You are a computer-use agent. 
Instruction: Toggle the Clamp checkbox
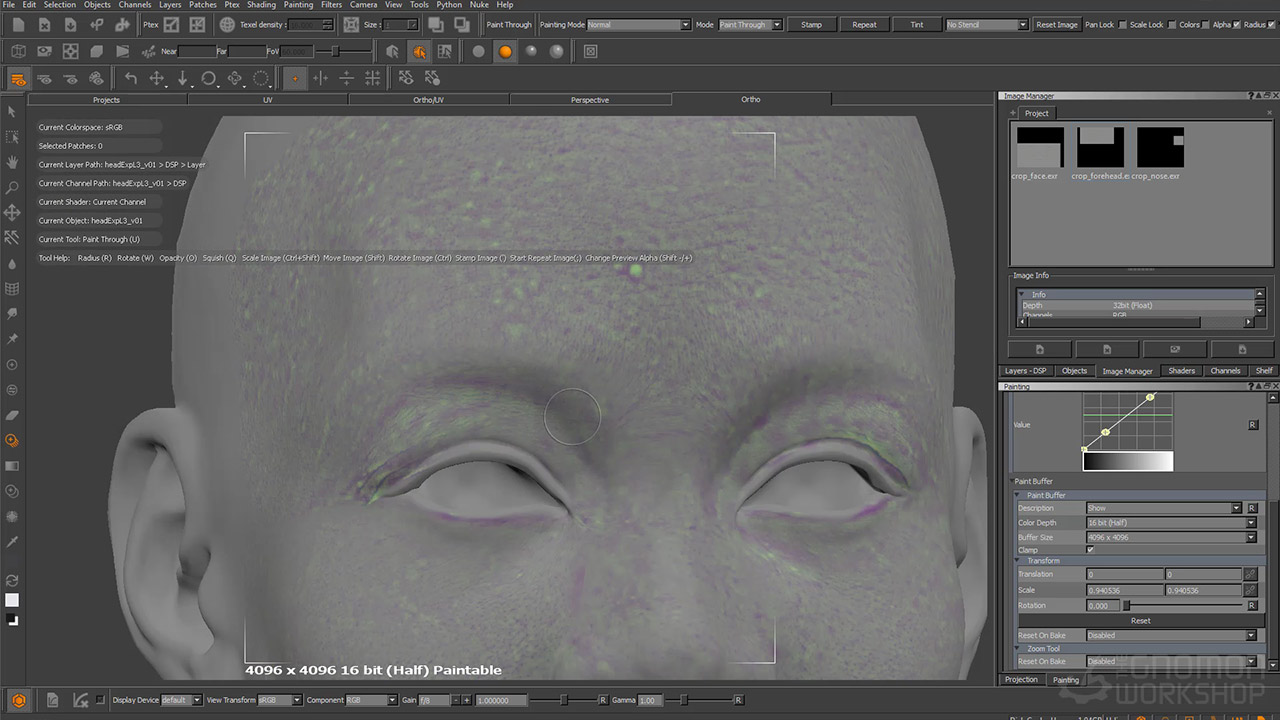point(1090,550)
